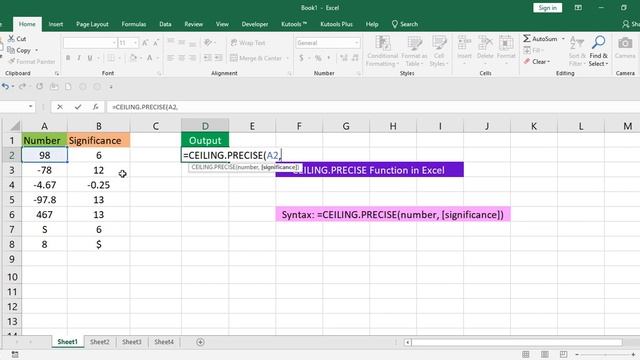Viewport: 640px width, 360px height.
Task: Click the Clear eraser icon
Action: point(527,62)
